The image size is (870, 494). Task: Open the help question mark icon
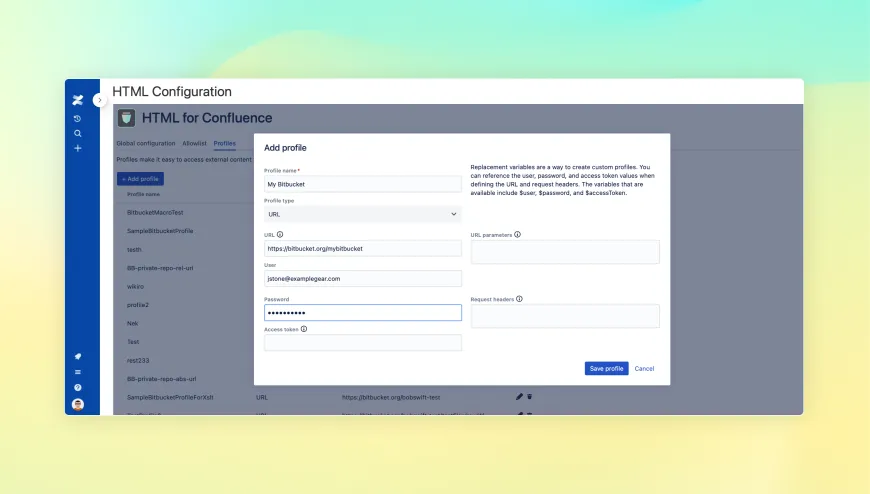pos(78,387)
